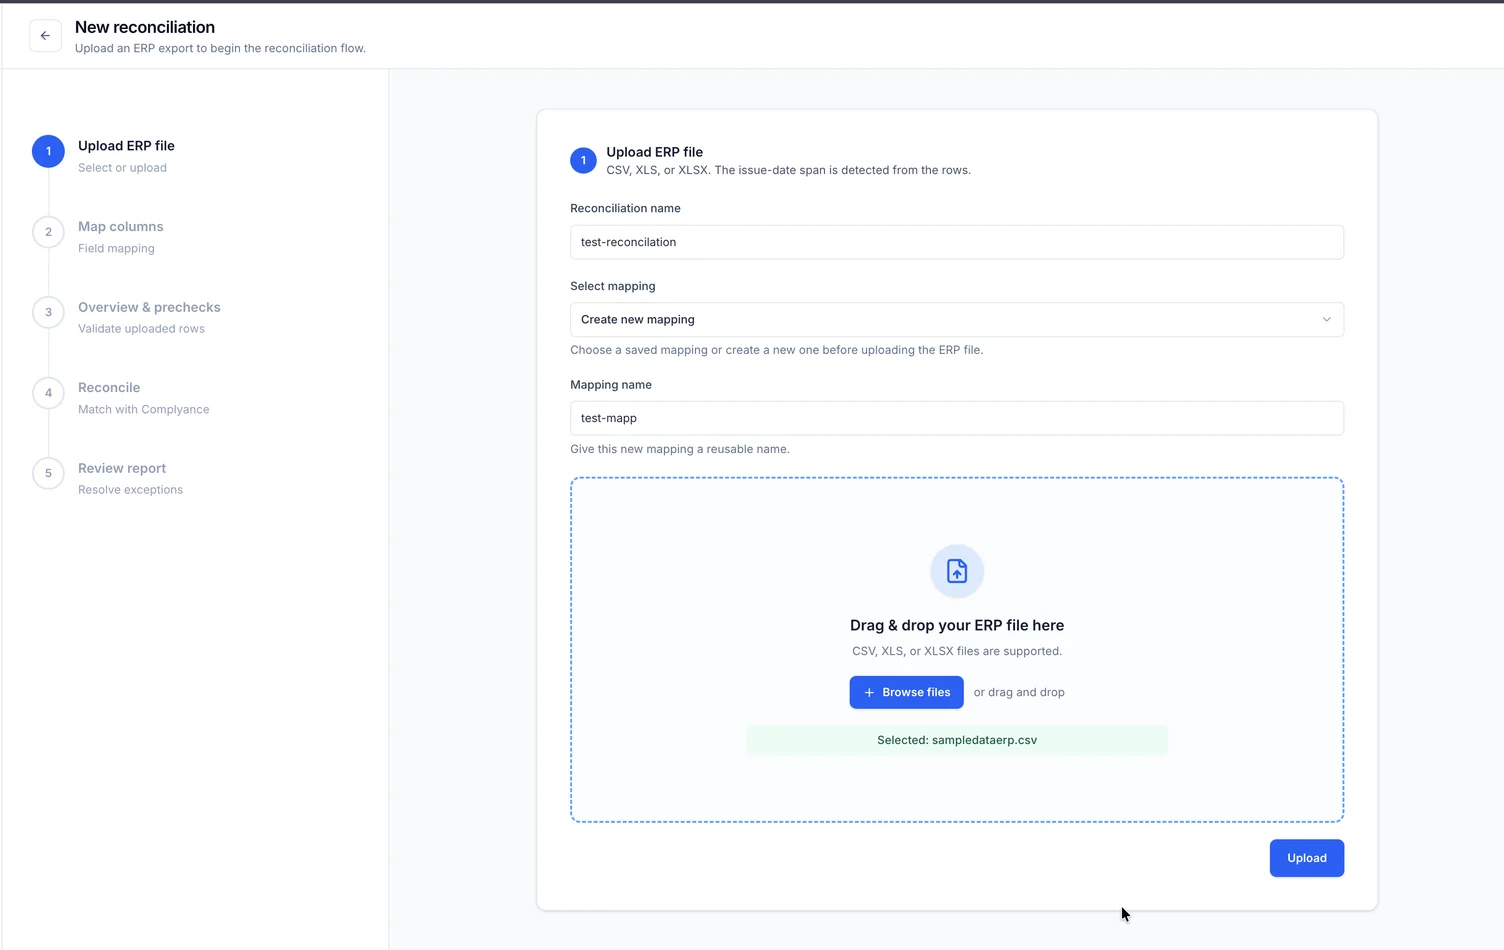
Task: Click 'Give this new mapping a reusable name.'
Action: [x=680, y=449]
